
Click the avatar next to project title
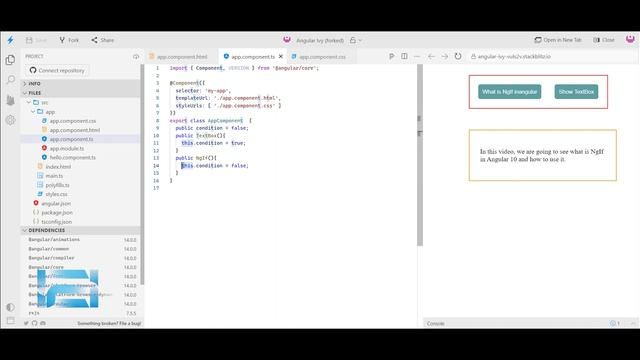click(287, 40)
